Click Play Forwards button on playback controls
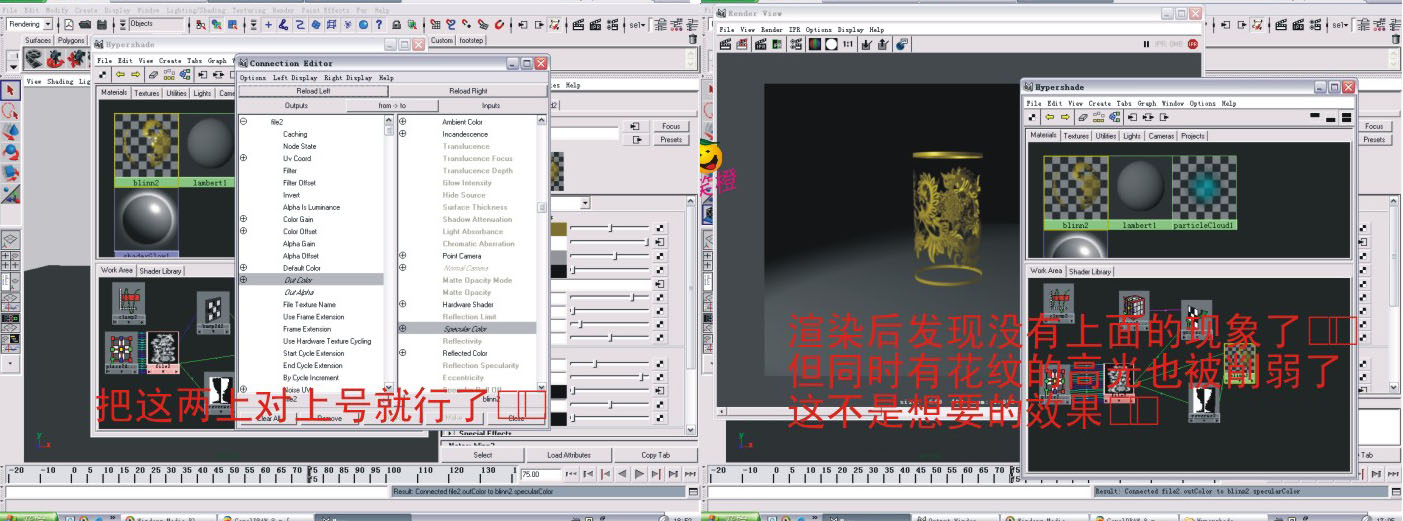 pos(640,474)
